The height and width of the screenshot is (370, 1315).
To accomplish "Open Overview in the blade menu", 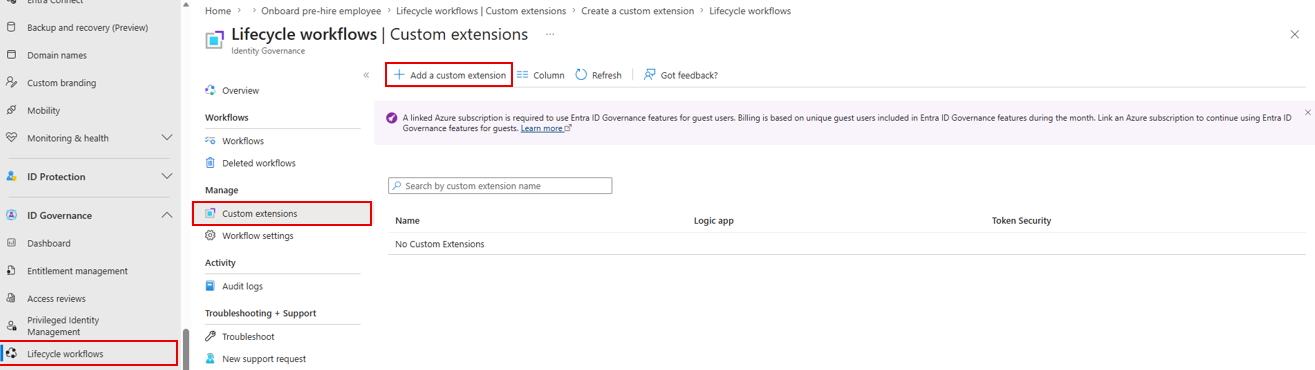I will click(x=240, y=90).
